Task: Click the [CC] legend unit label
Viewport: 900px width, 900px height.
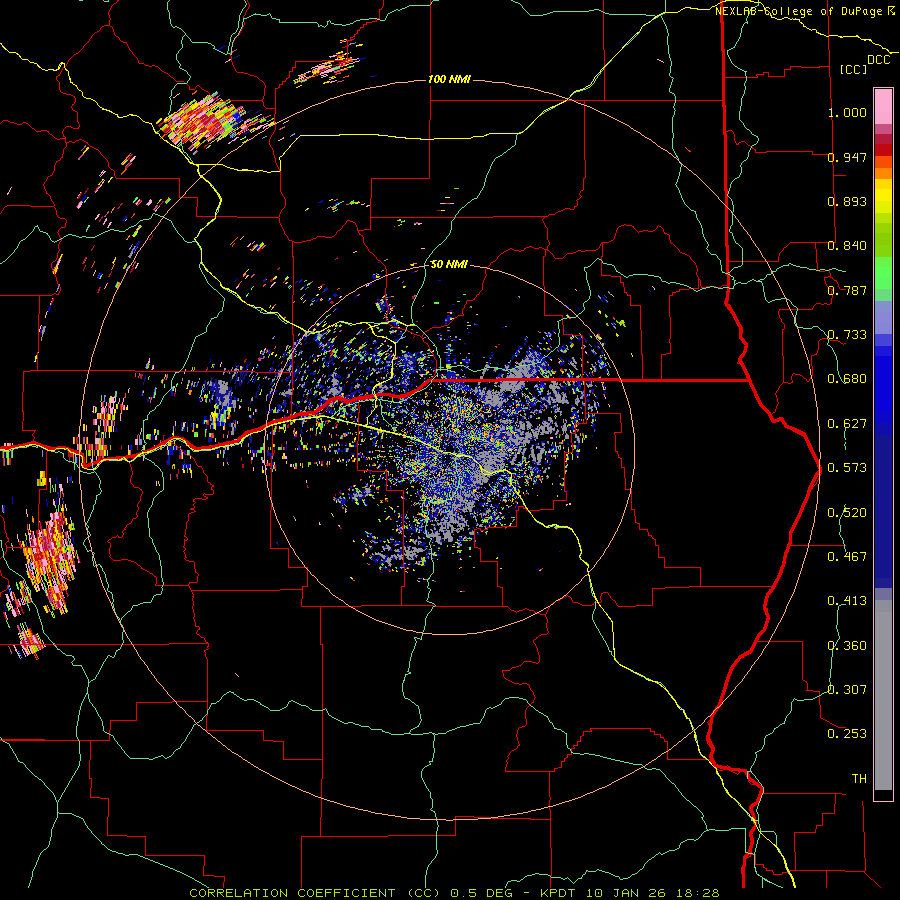Action: pyautogui.click(x=854, y=69)
